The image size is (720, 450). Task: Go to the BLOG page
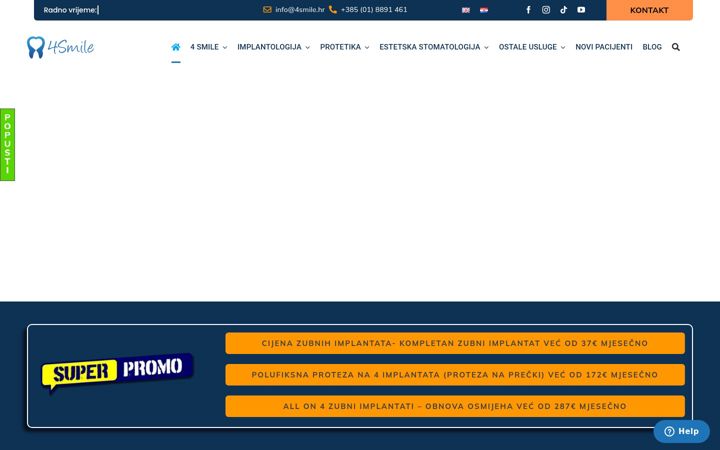(652, 47)
